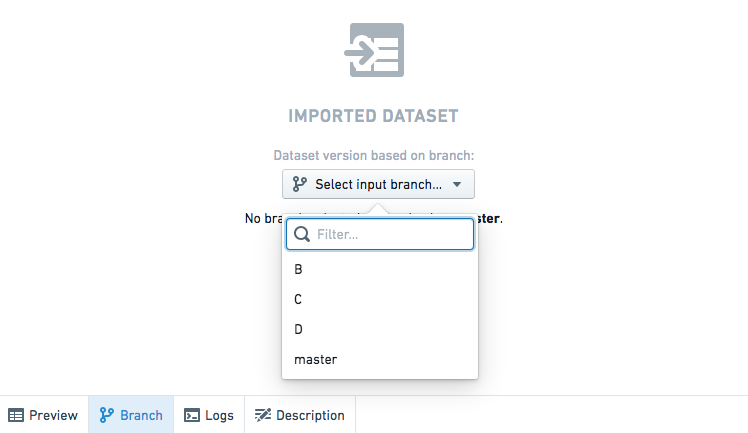Switch to the Preview tab
The image size is (748, 433).
(x=44, y=415)
